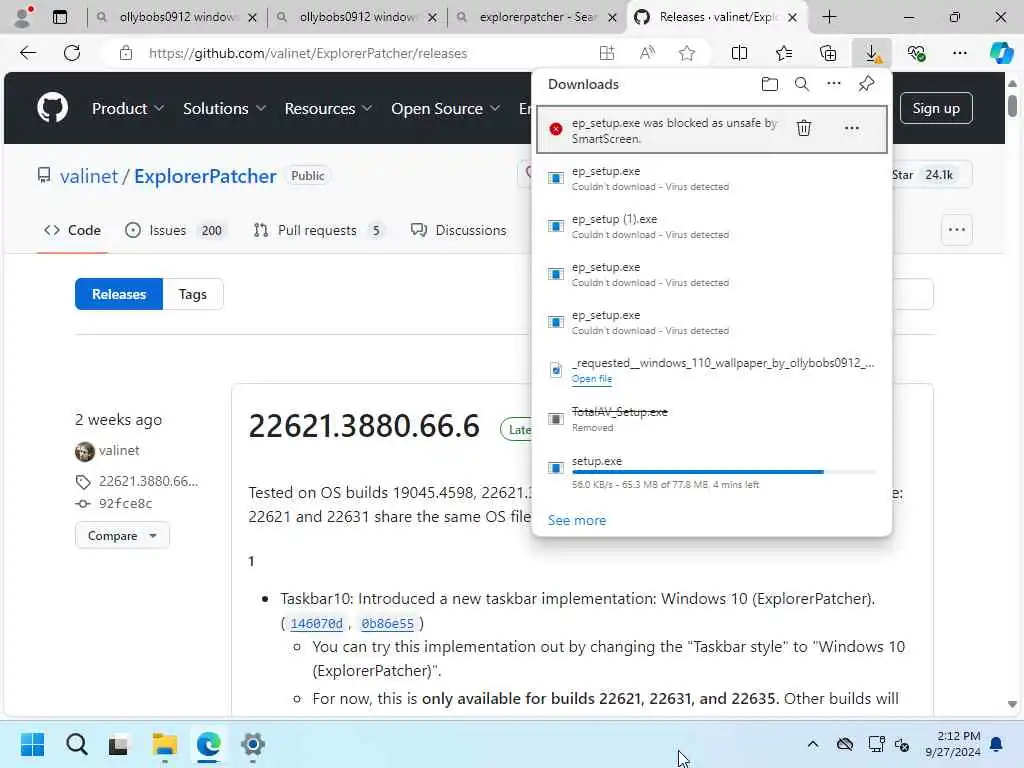1024x768 pixels.
Task: Open commit 92fce8c link
Action: (125, 504)
